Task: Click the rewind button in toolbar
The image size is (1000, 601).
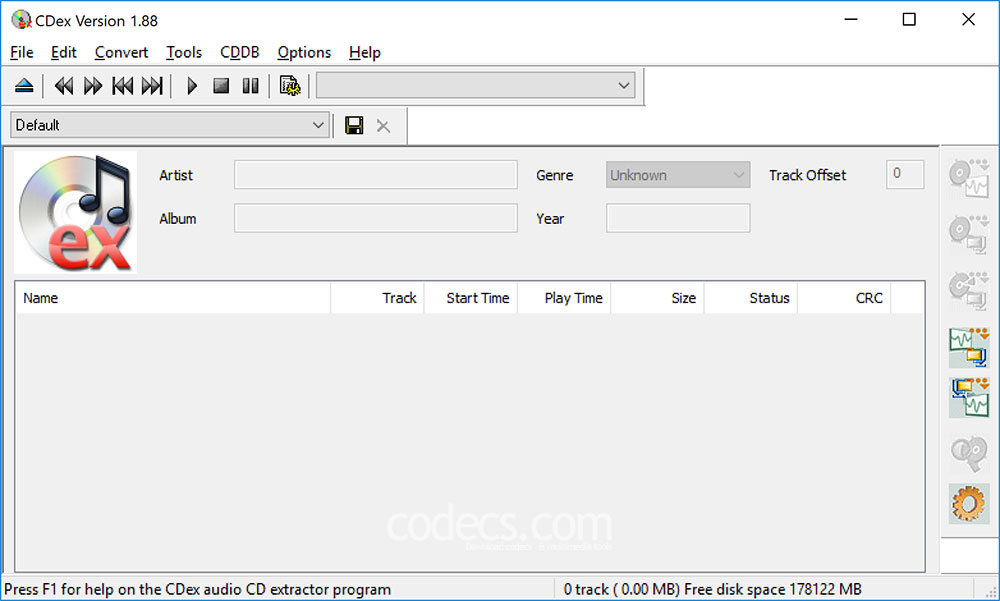Action: pyautogui.click(x=64, y=85)
